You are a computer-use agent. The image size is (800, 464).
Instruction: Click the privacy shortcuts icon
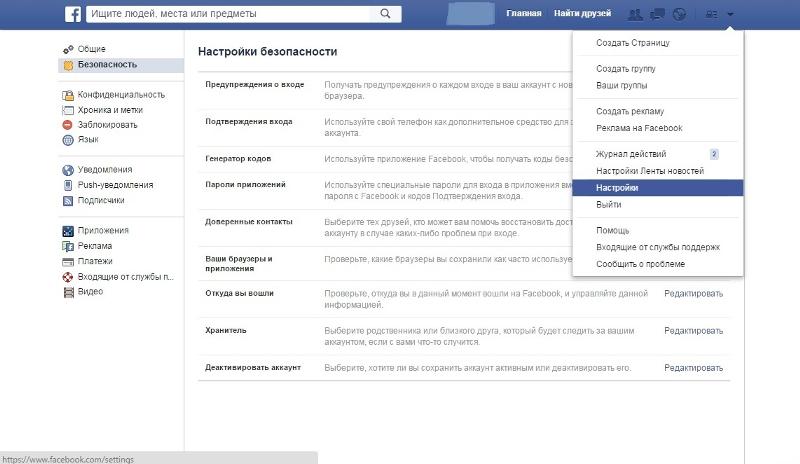pos(712,14)
